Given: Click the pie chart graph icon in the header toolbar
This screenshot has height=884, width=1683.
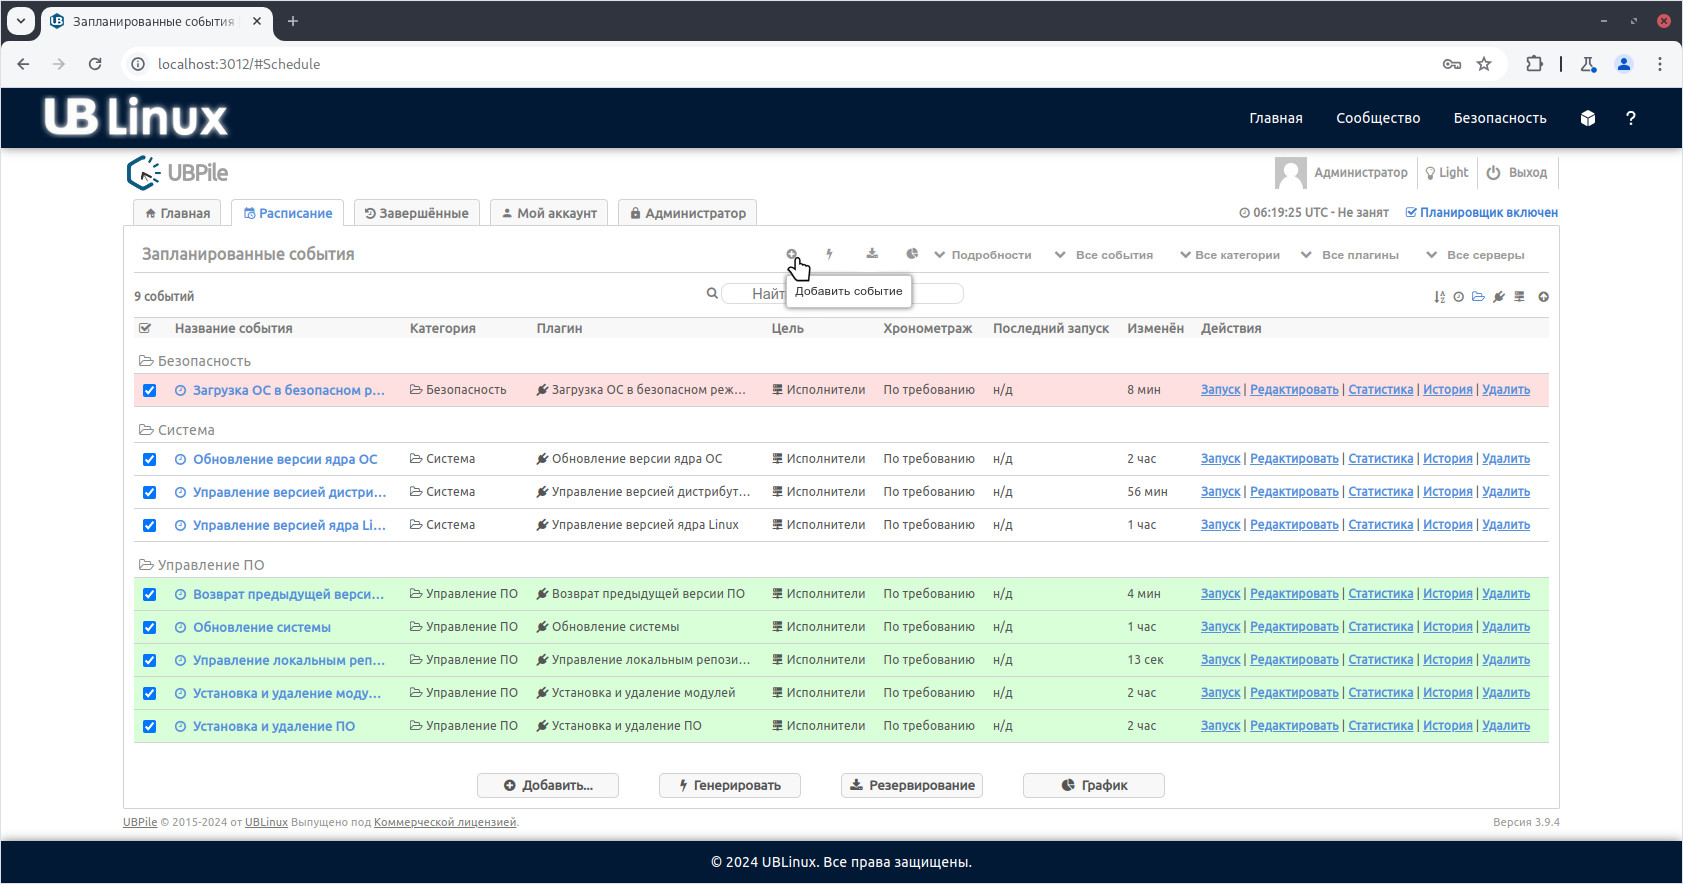Looking at the screenshot, I should pyautogui.click(x=912, y=254).
